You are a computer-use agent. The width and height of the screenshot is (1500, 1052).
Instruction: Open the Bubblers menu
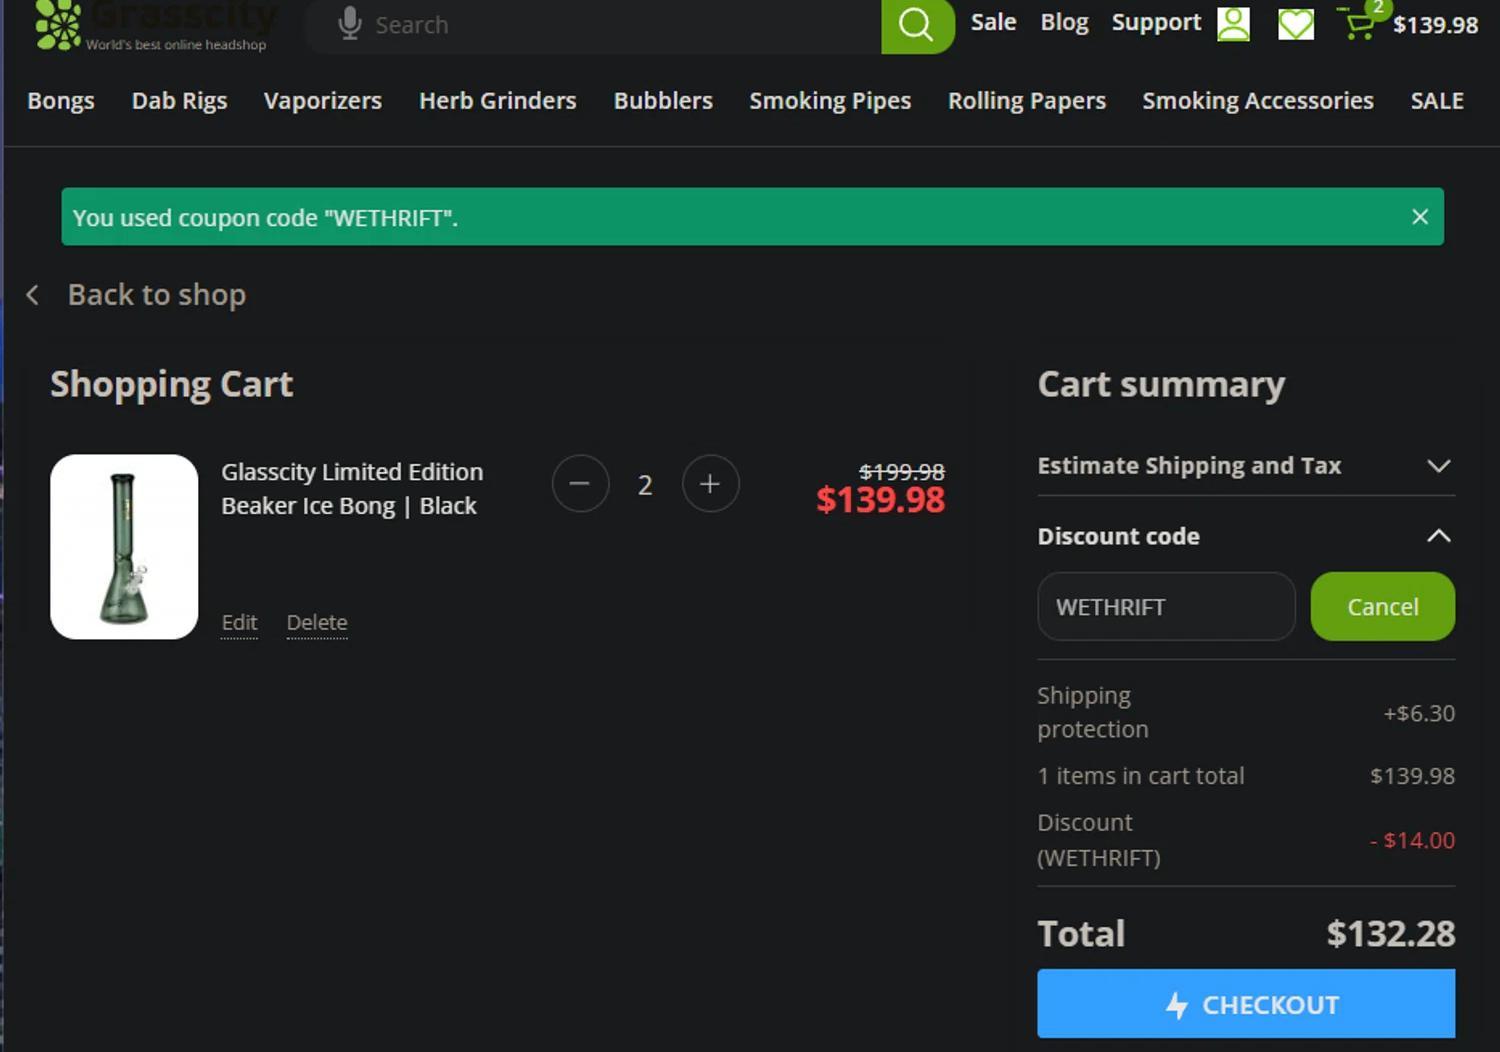[x=663, y=101]
